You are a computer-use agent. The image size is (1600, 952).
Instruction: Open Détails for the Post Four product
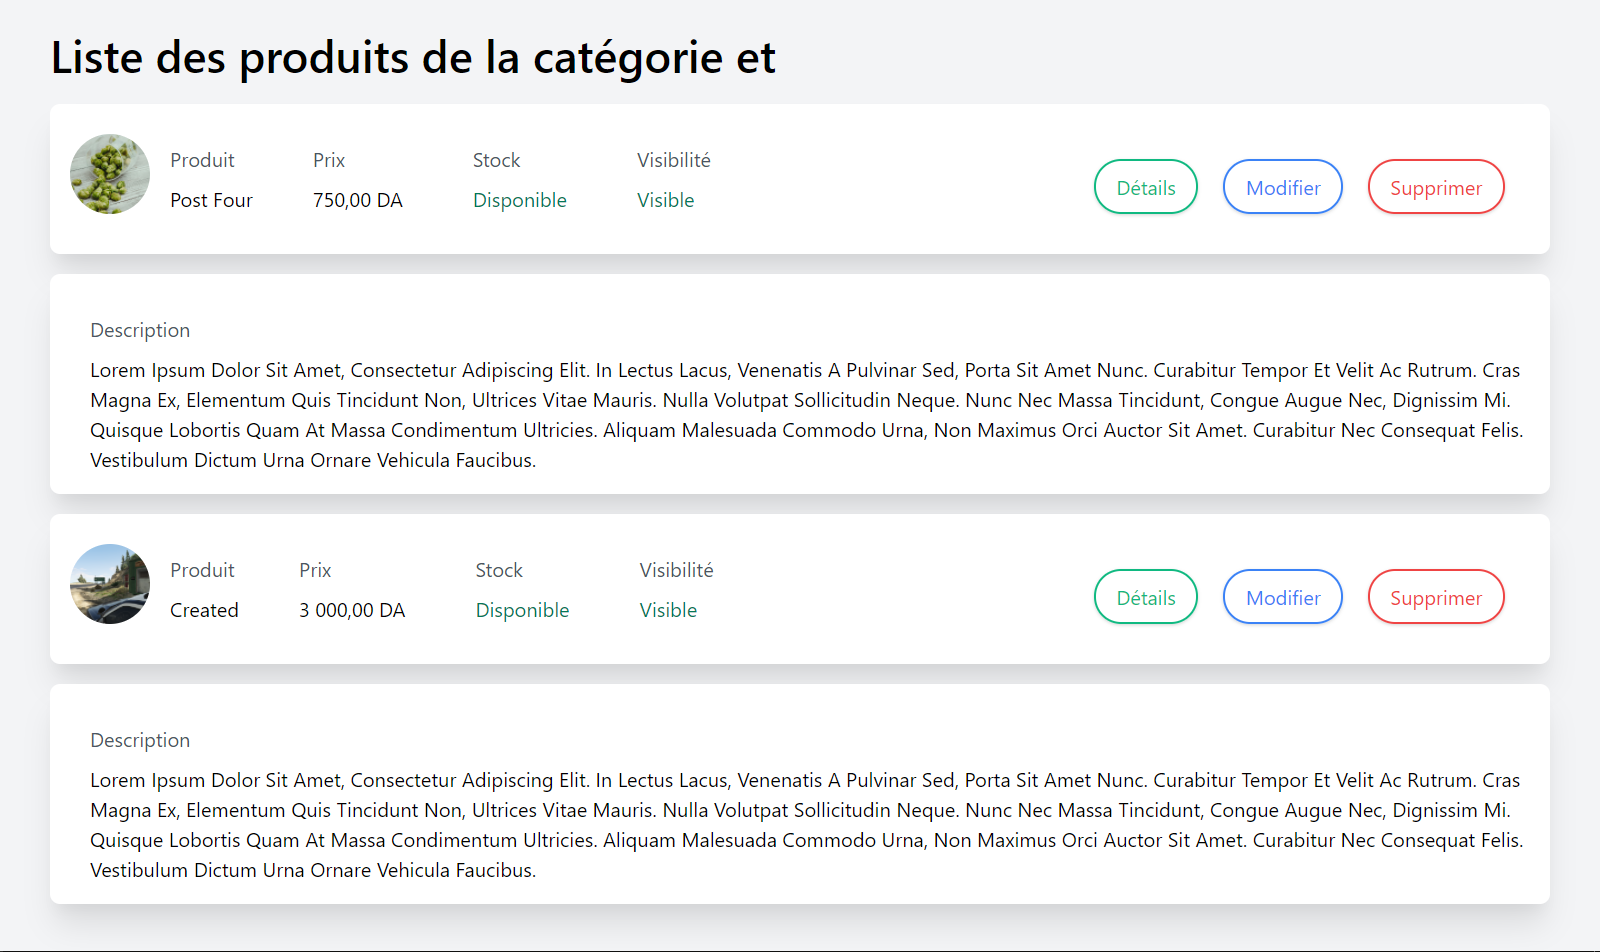pyautogui.click(x=1145, y=187)
